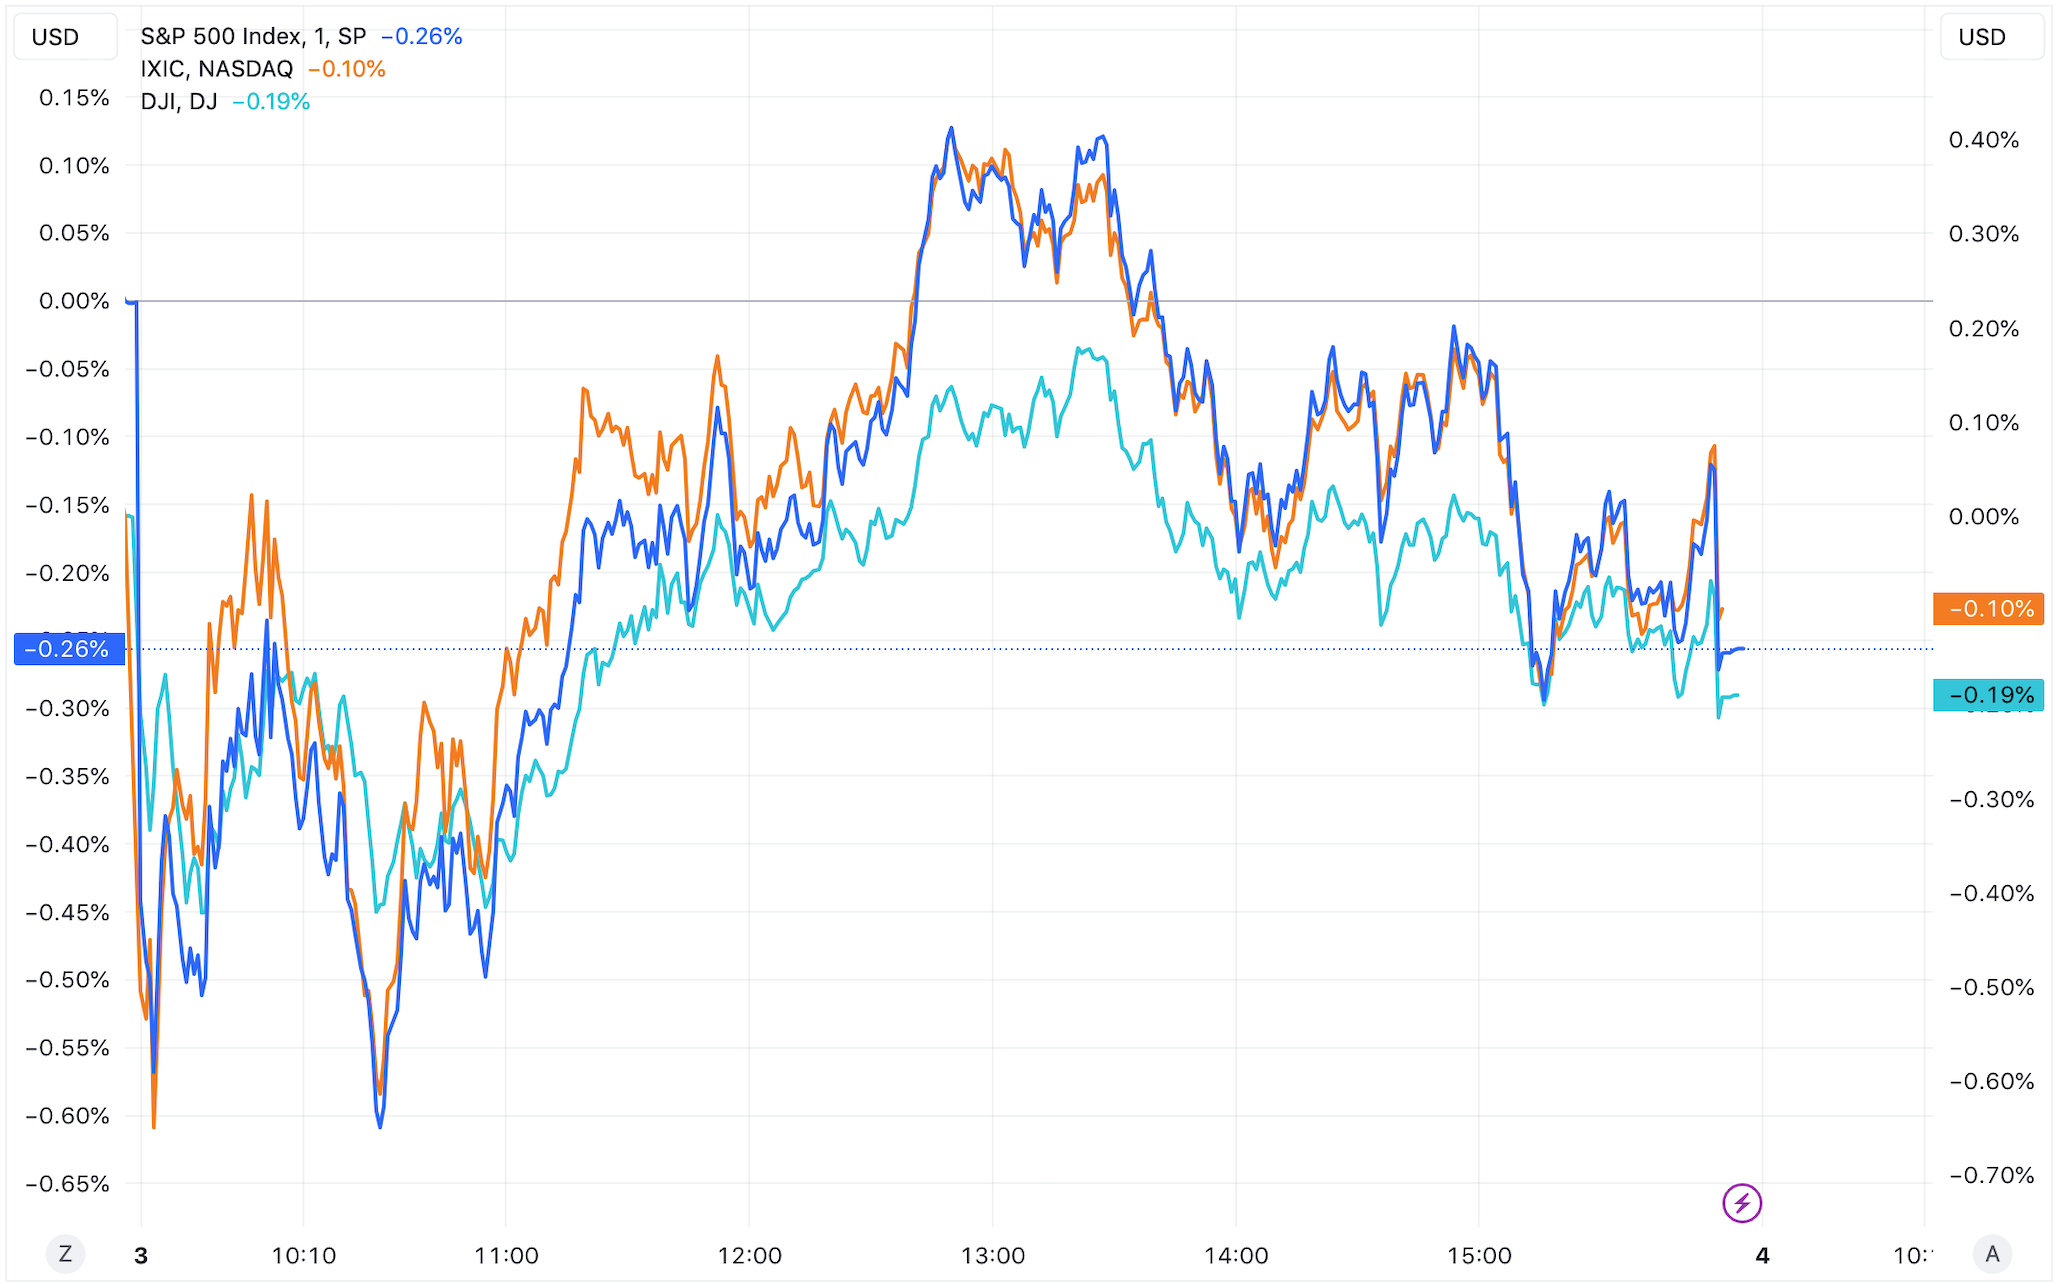Click the 0.00% label on left scale
The image size is (2054, 1284).
click(74, 301)
